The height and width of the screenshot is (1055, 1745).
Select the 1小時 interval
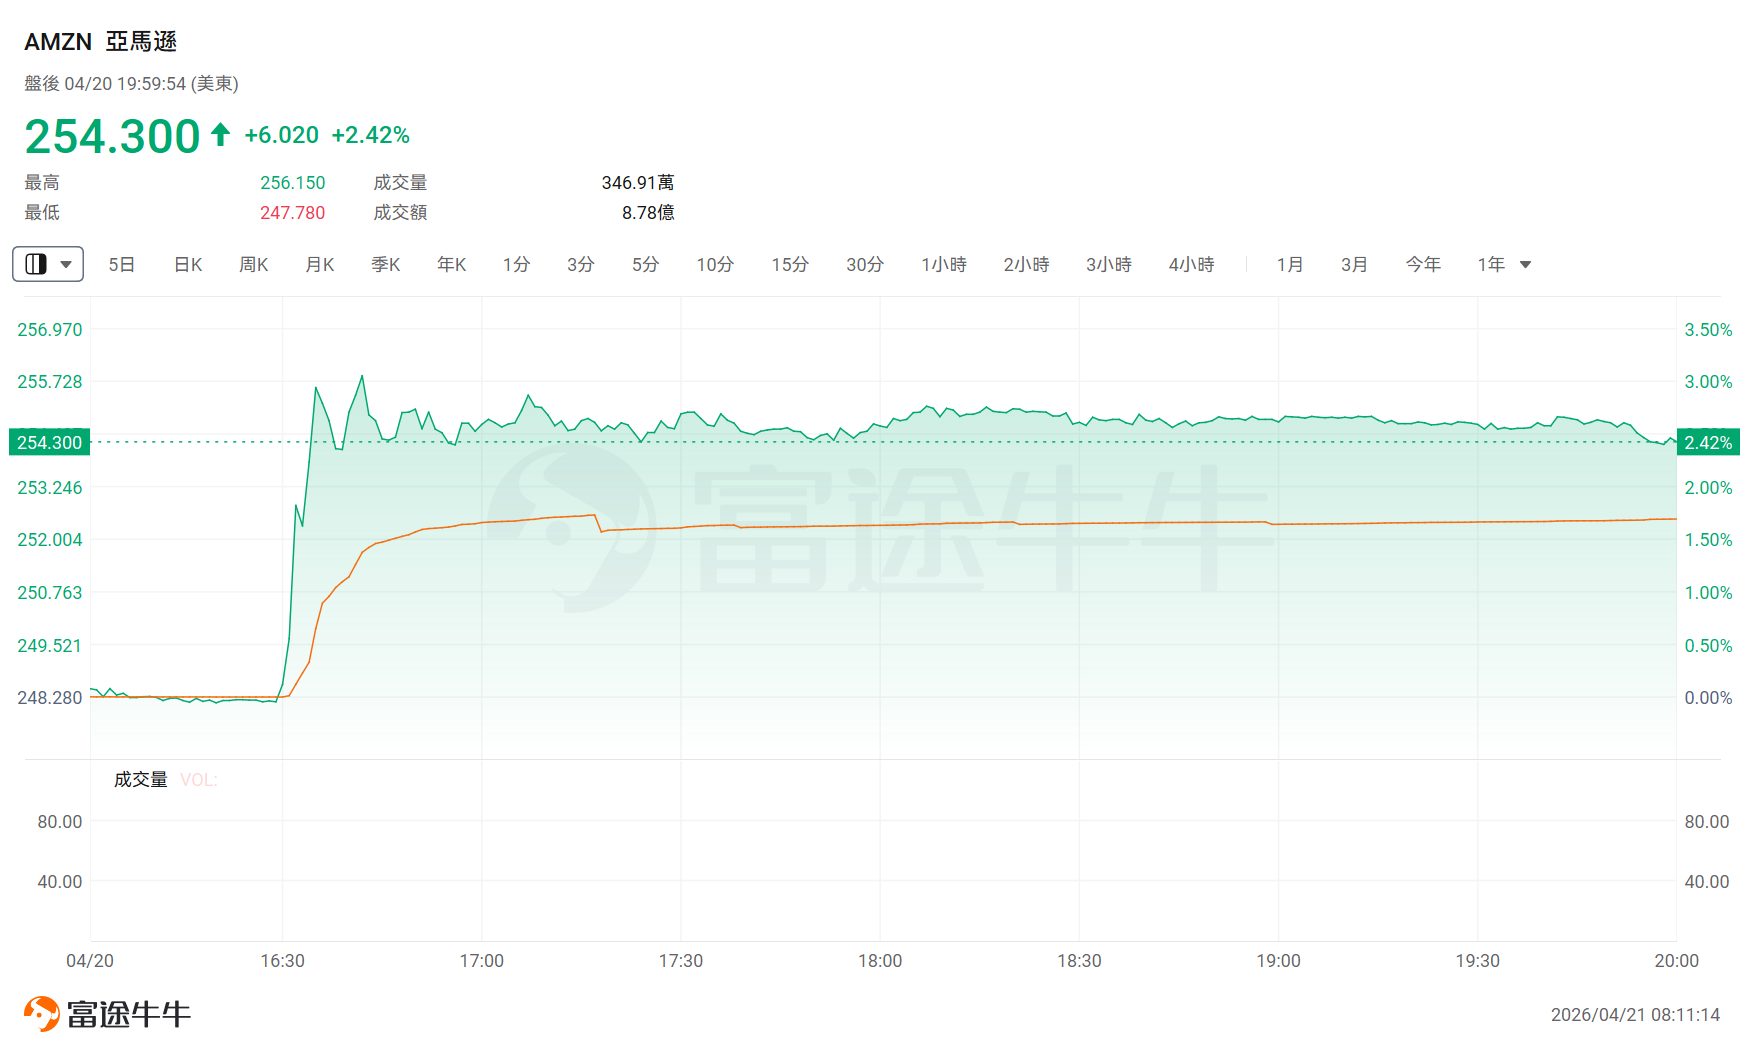coord(944,265)
